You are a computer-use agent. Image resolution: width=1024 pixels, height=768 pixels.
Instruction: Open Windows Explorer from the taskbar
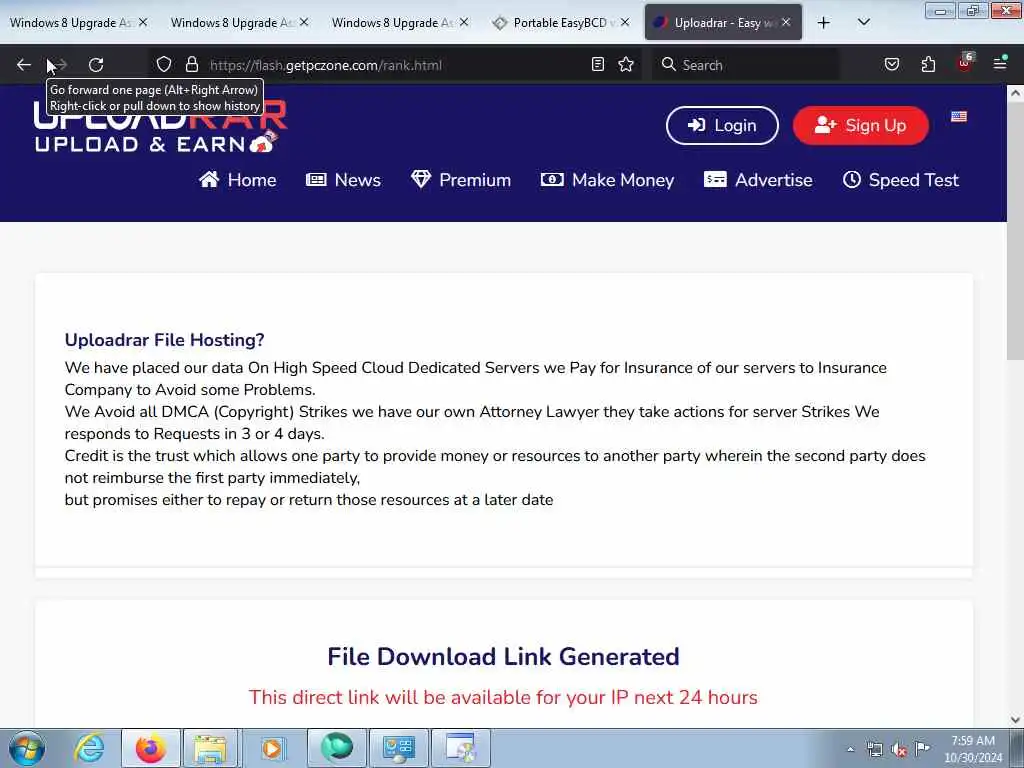pos(210,748)
